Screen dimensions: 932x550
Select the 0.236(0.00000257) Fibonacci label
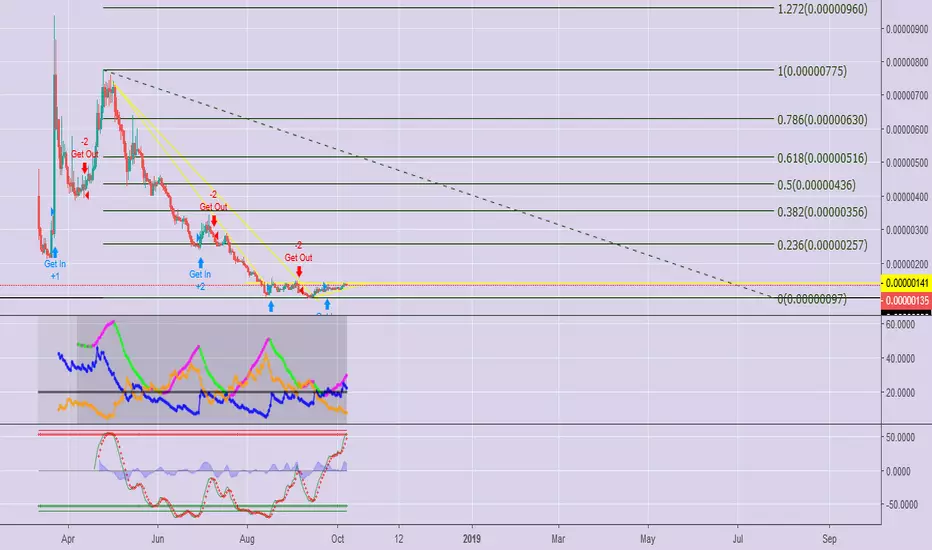(x=822, y=245)
